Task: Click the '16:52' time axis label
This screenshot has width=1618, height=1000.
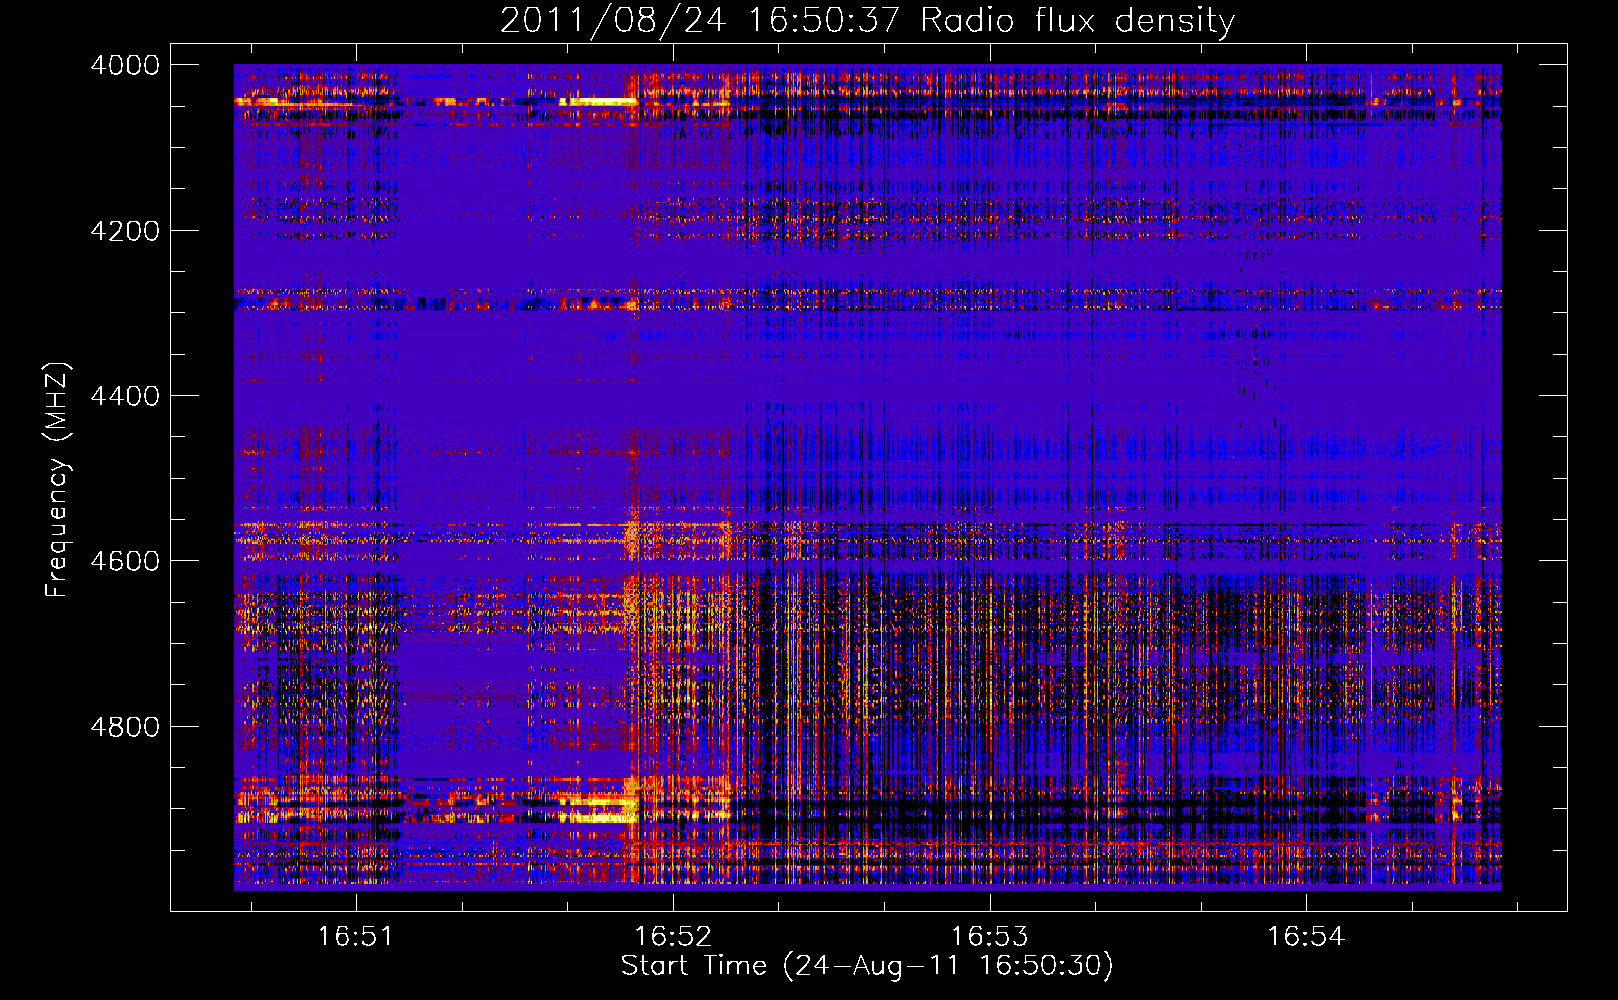Action: point(673,937)
